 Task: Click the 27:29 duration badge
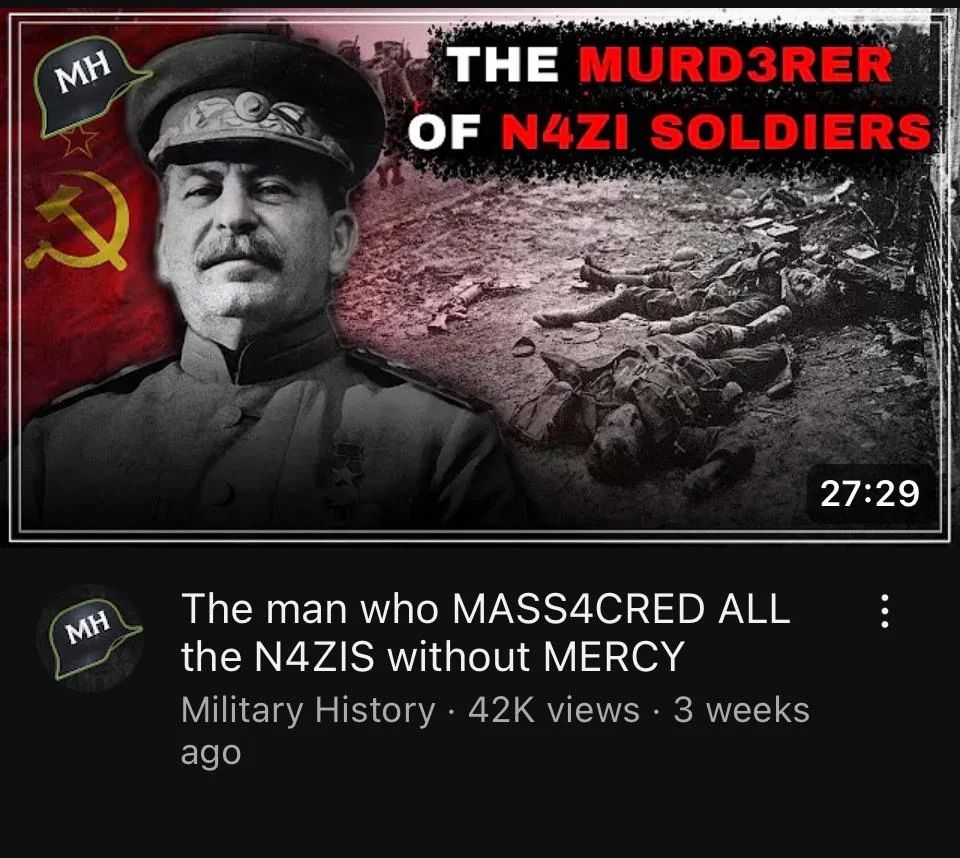click(869, 493)
